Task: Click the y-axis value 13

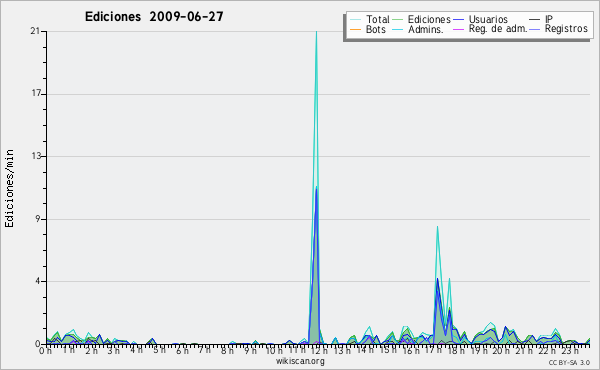Action: pos(36,156)
